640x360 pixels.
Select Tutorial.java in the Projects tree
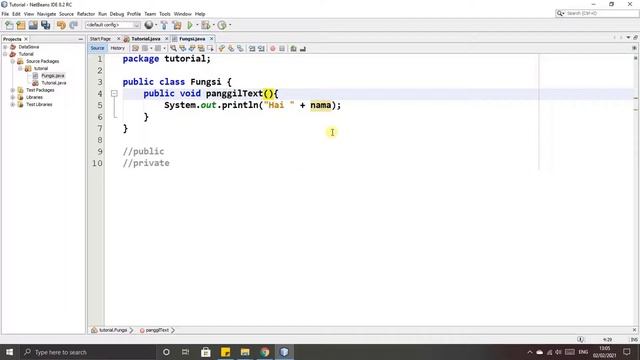[x=53, y=83]
